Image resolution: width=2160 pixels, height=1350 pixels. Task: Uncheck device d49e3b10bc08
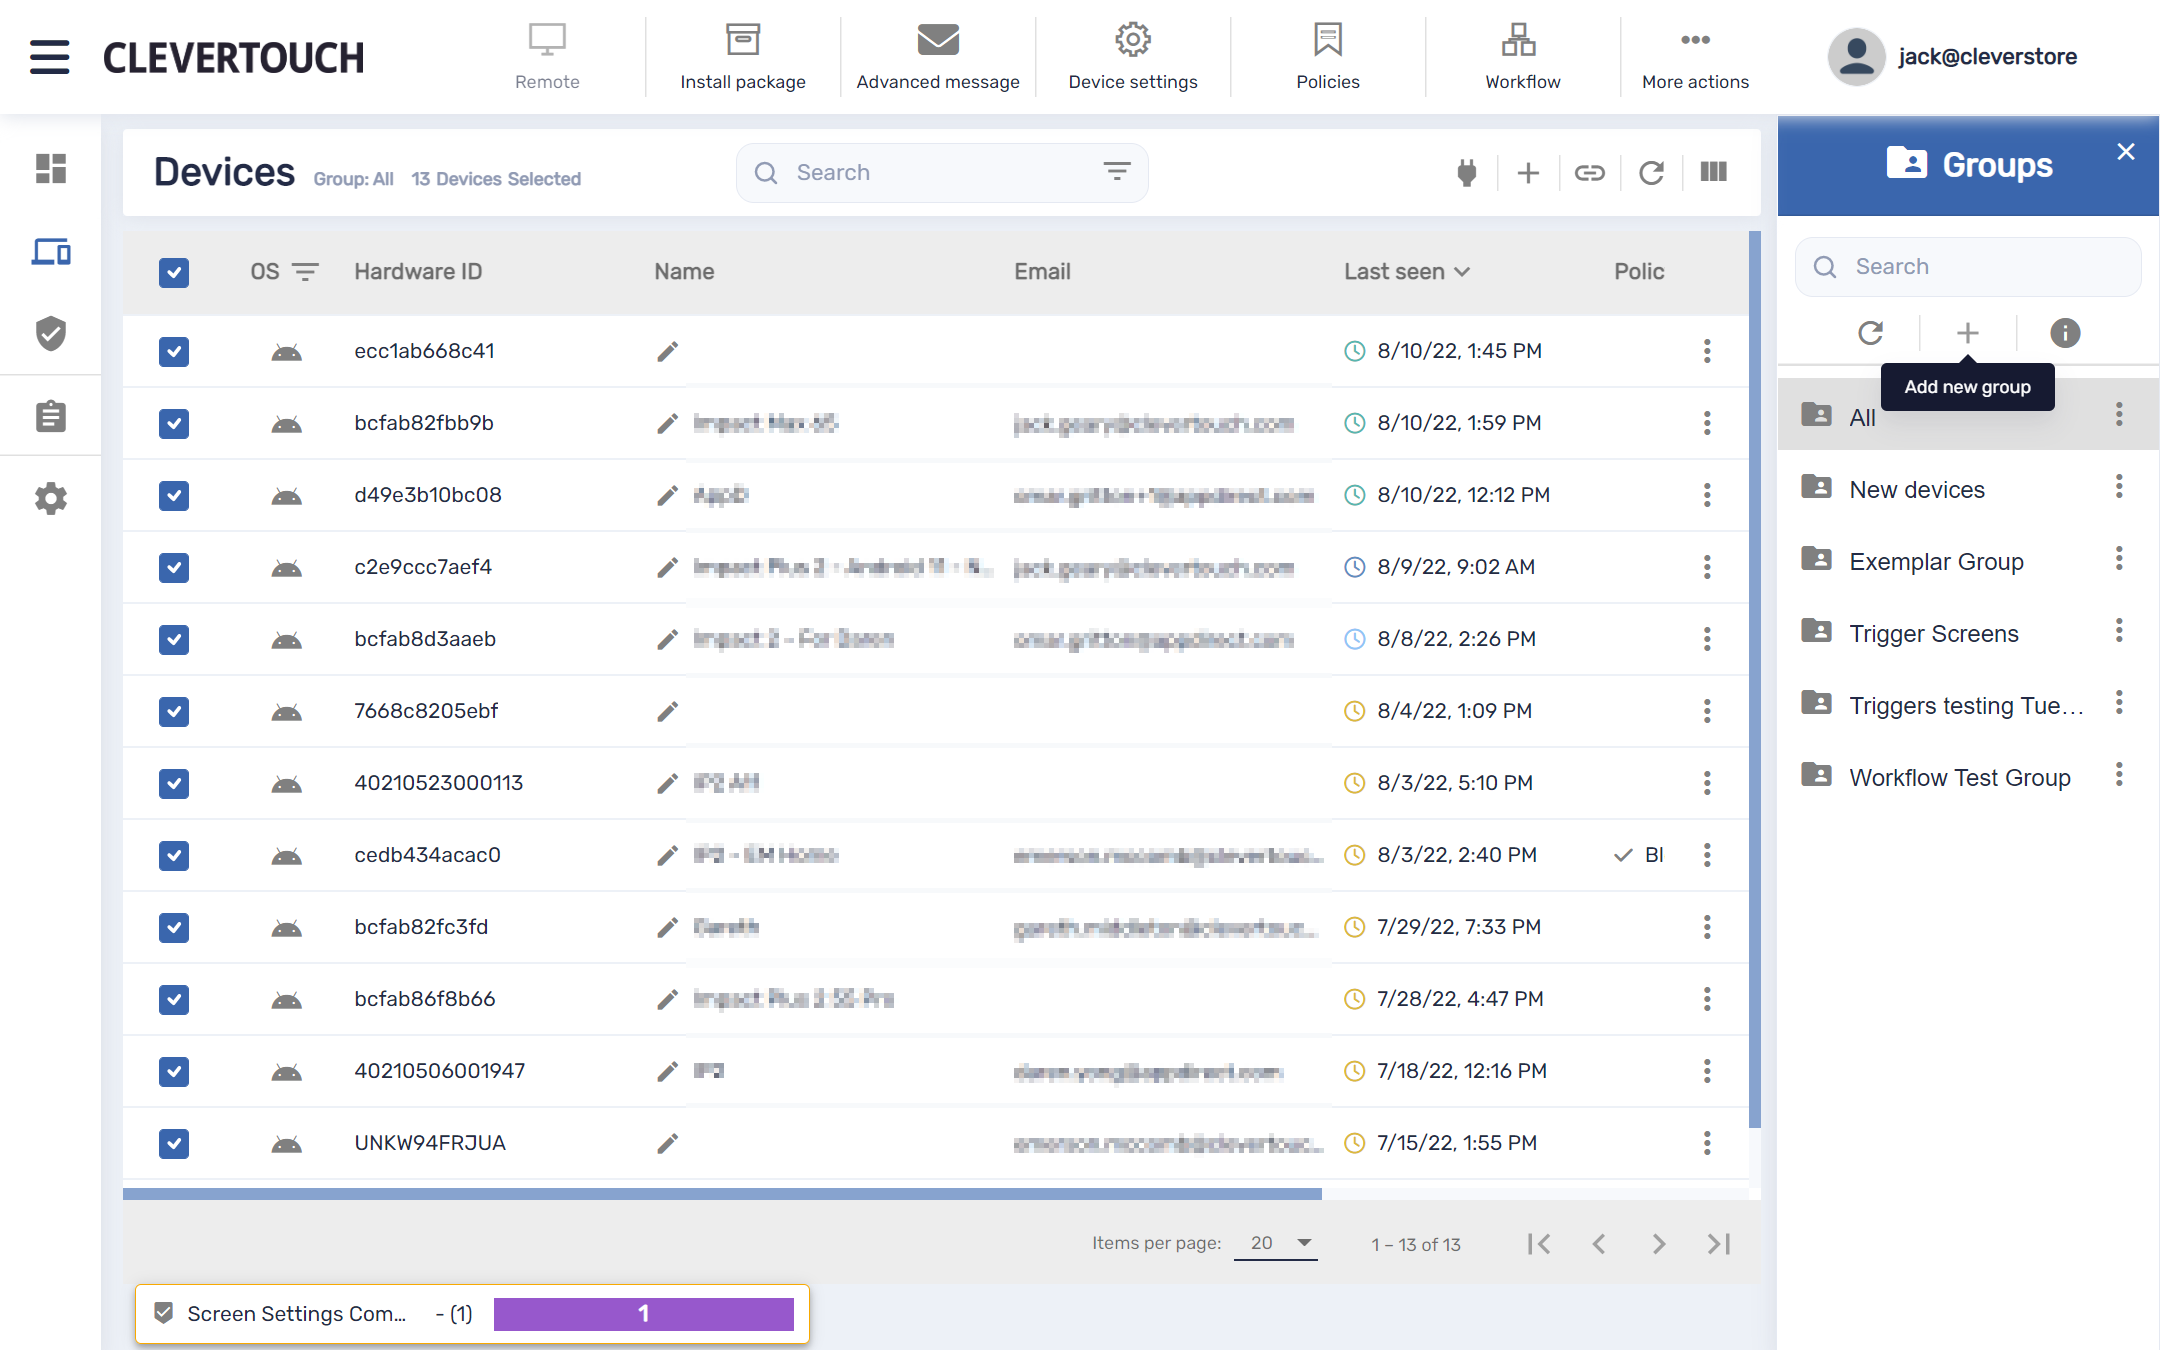pos(174,495)
